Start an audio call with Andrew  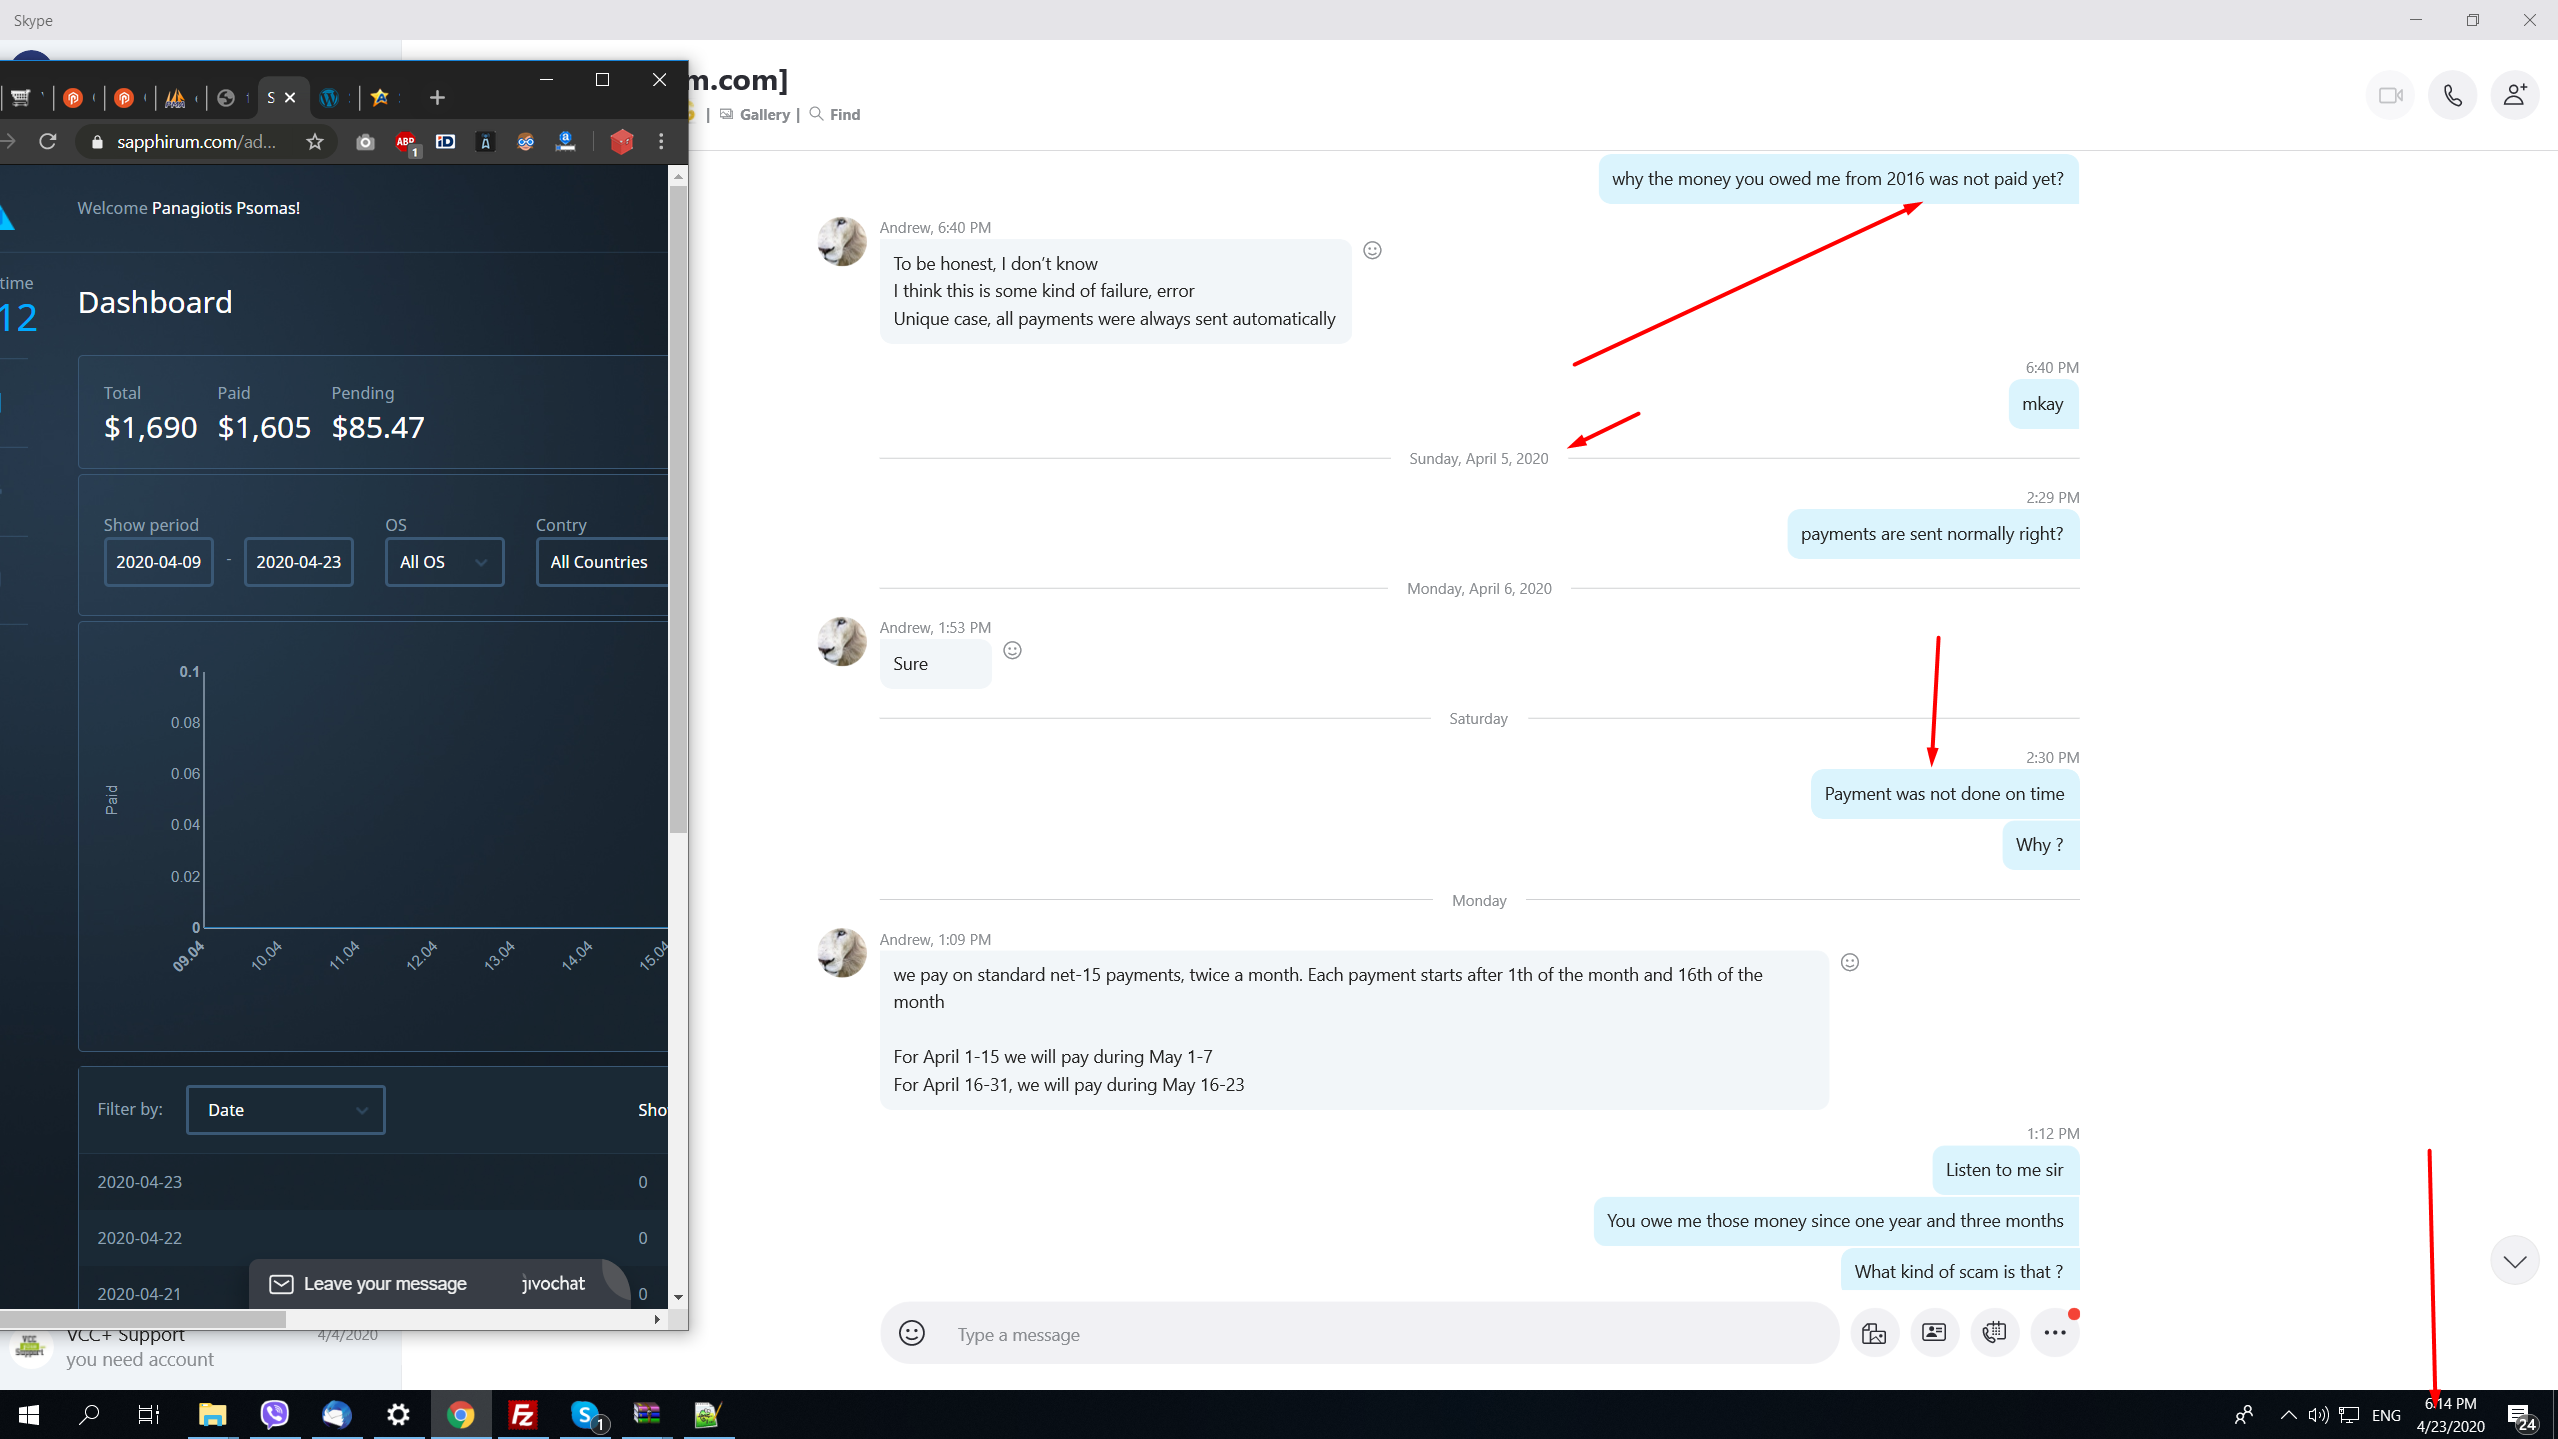pos(2452,96)
